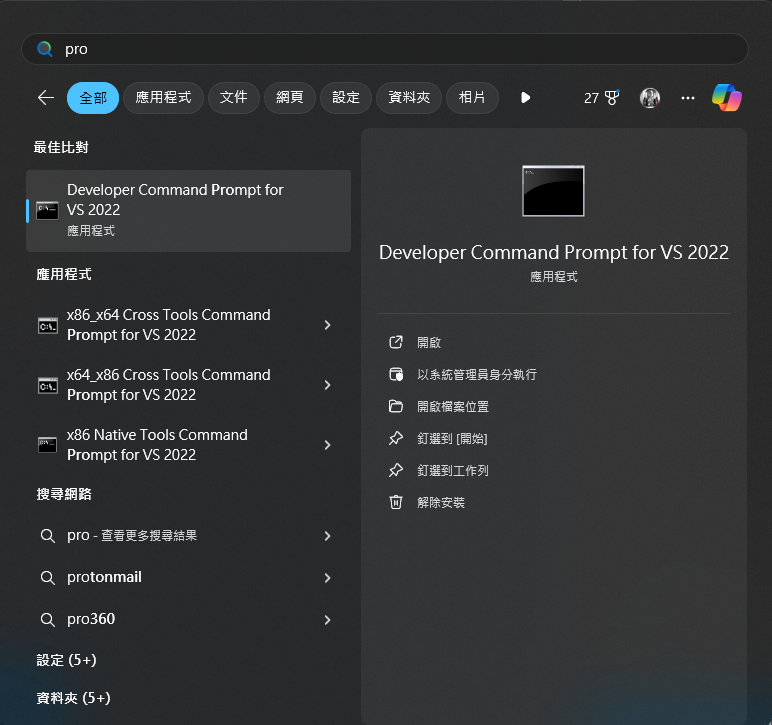
Task: Expand the pro360 suggestion chevron
Action: (327, 620)
